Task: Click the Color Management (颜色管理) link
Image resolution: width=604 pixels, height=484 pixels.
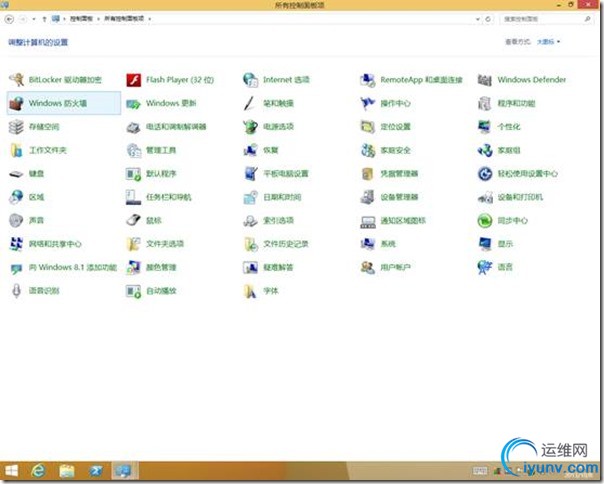Action: tap(161, 267)
